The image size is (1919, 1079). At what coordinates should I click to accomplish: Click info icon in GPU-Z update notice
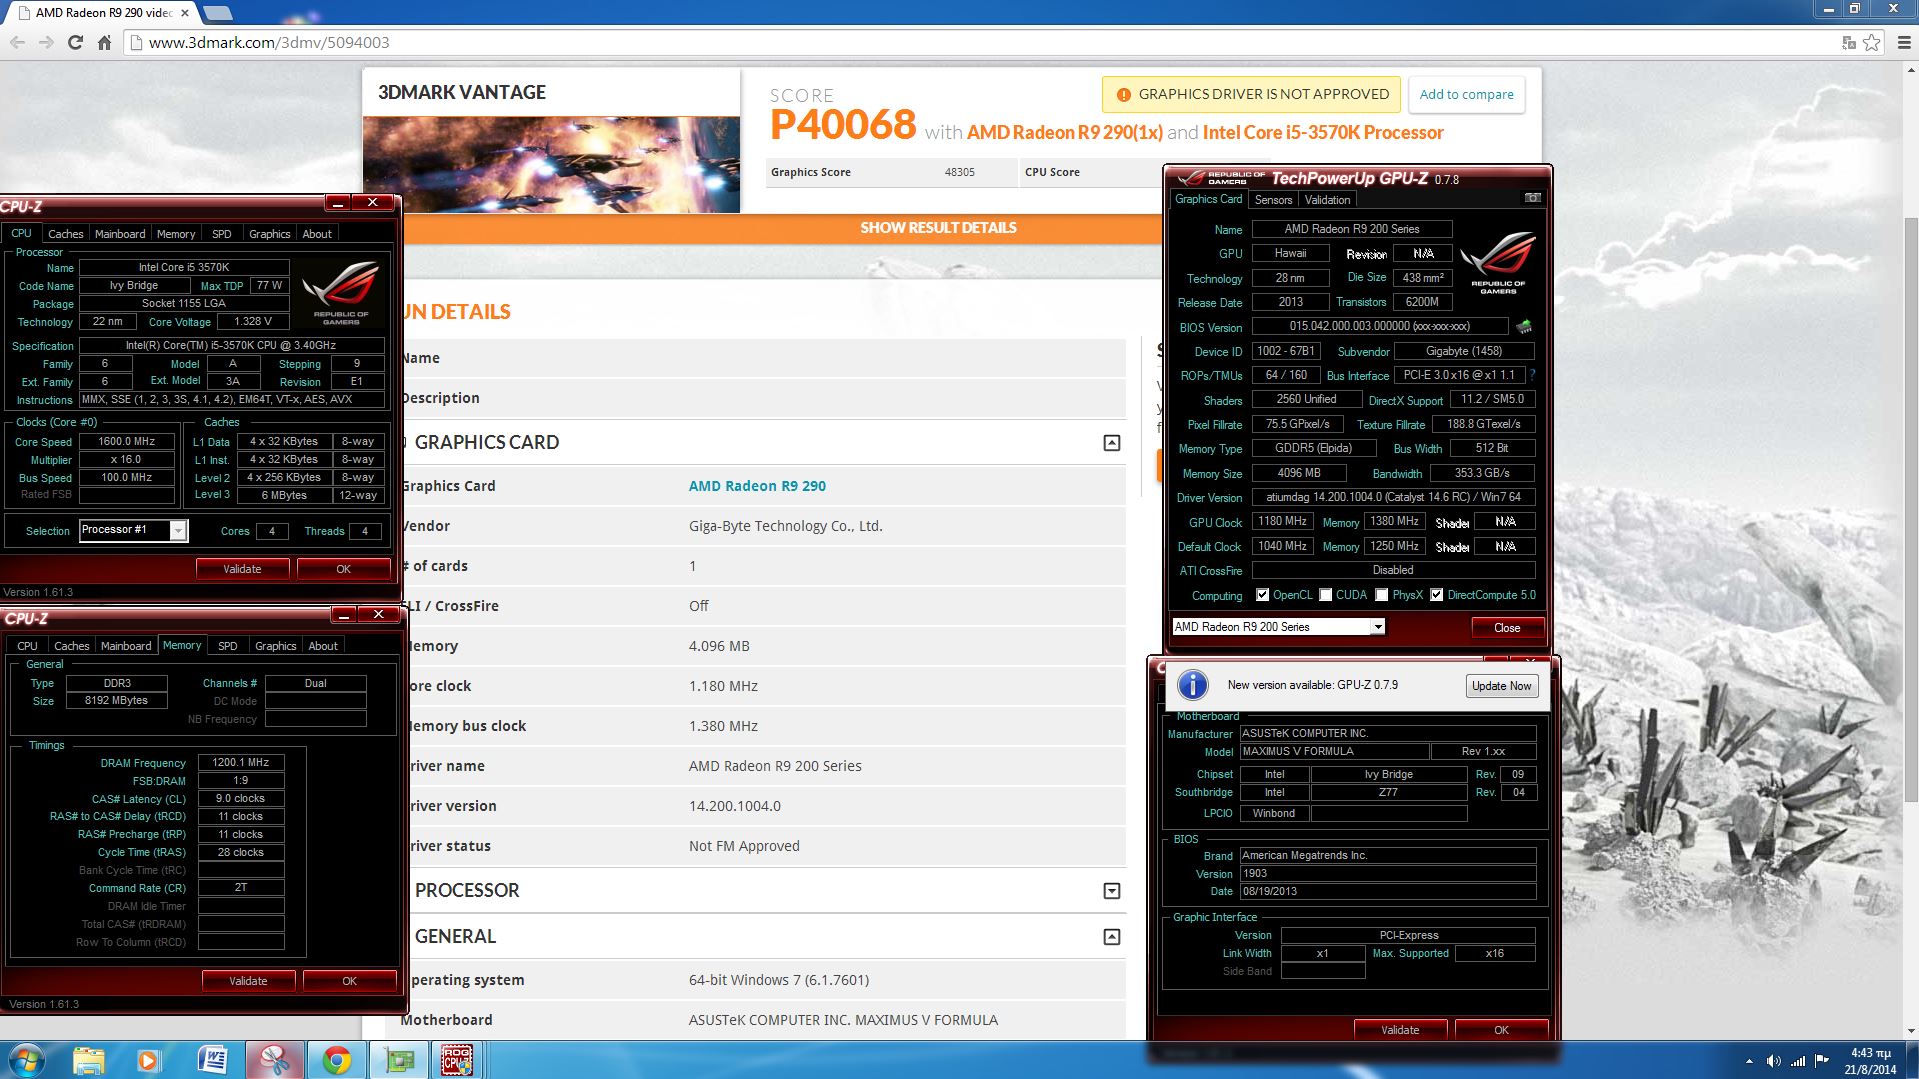tap(1192, 685)
